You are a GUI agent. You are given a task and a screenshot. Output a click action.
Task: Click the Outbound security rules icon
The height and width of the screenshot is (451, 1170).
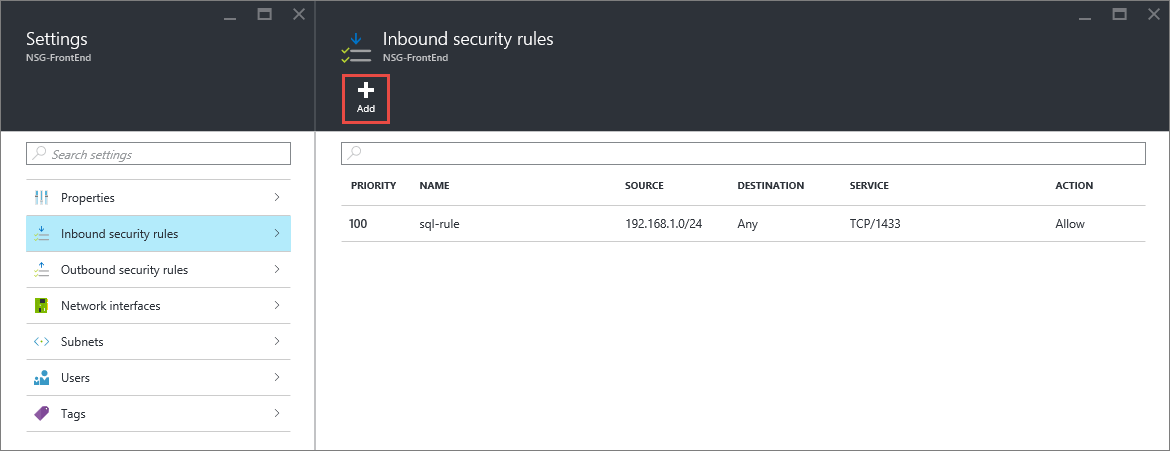coord(42,270)
